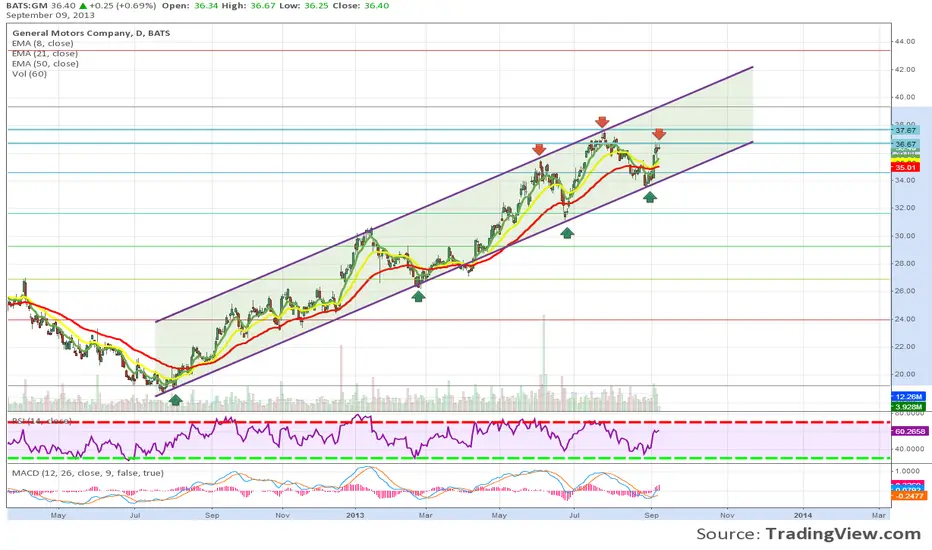Click the 44.00 price axis label
Image resolution: width=932 pixels, height=550 pixels.
(905, 42)
